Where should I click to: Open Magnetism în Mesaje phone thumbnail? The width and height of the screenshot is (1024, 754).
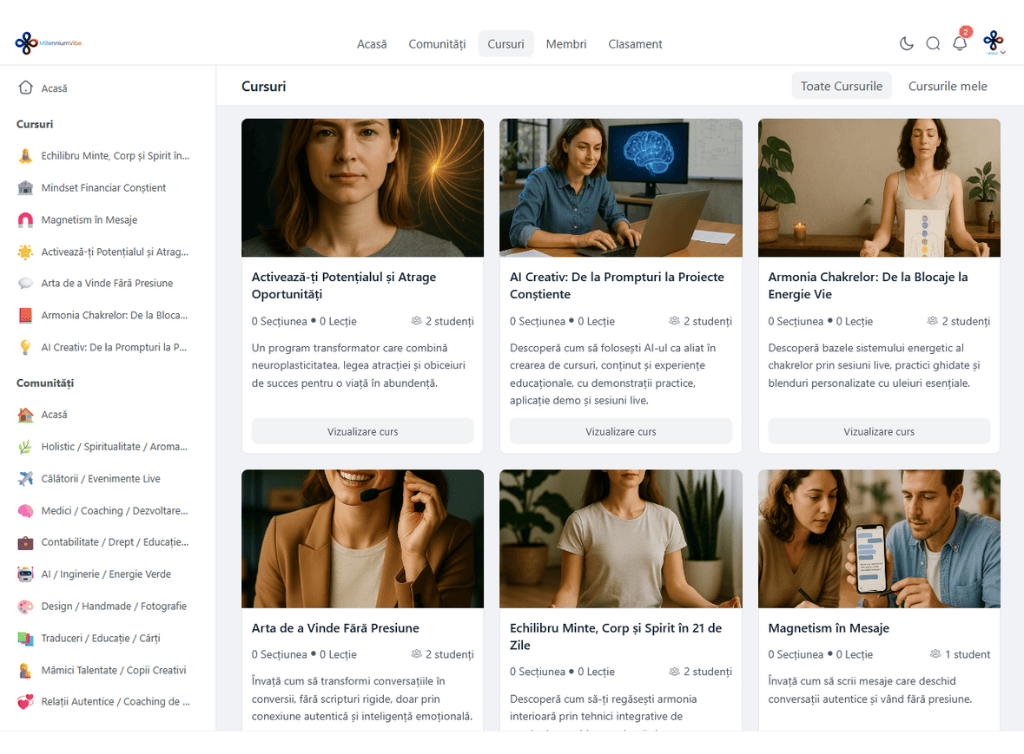(879, 539)
